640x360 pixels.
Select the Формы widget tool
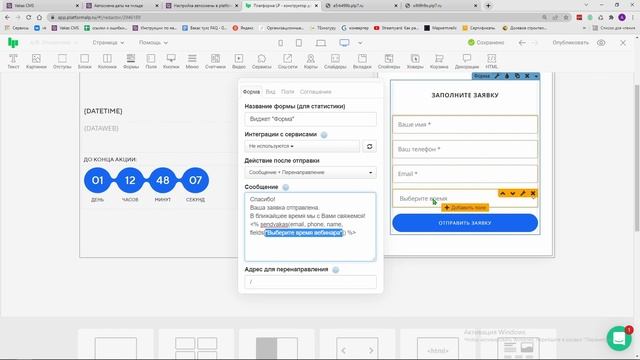(131, 61)
